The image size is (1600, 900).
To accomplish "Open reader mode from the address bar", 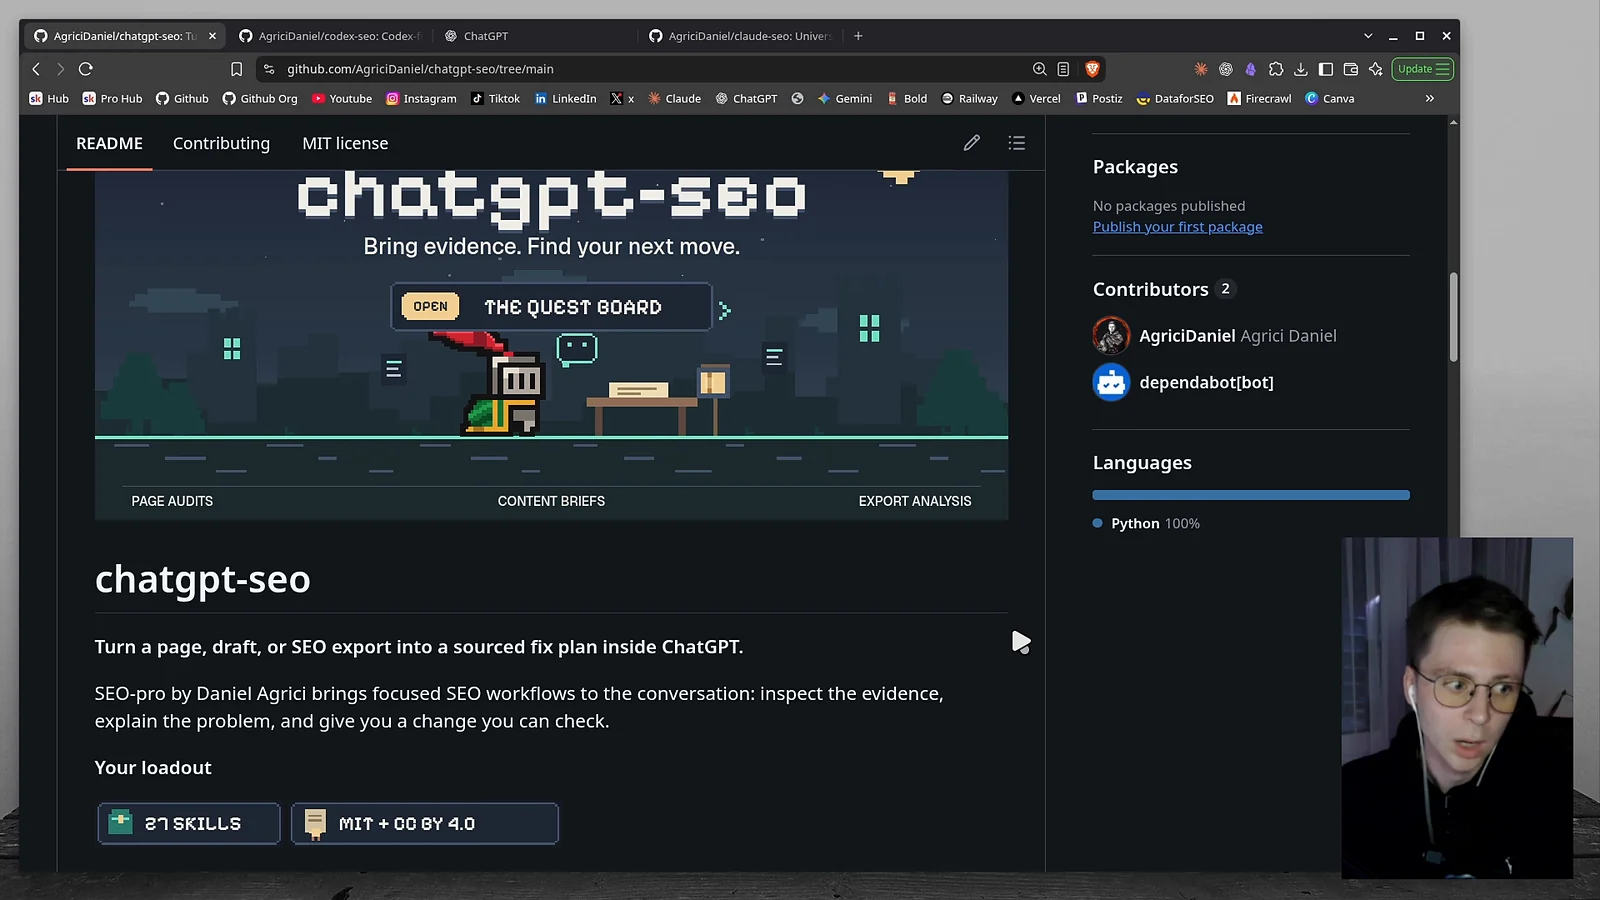I will (x=1063, y=69).
